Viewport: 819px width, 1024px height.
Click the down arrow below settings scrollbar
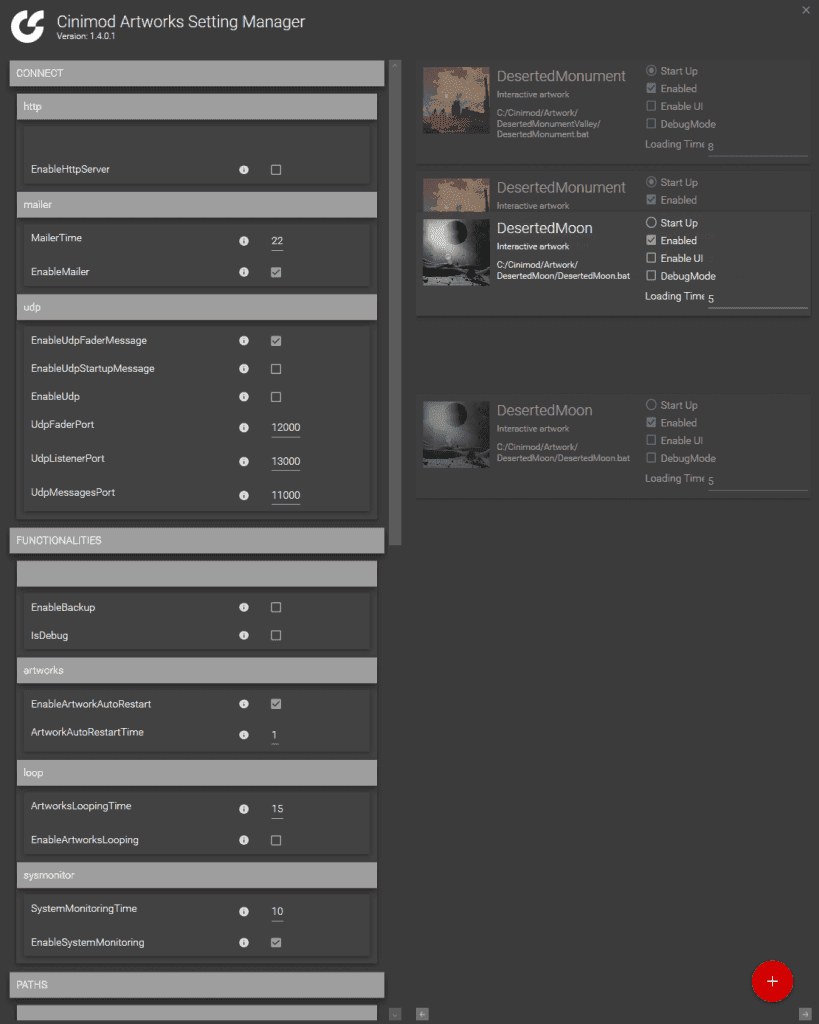(394, 1014)
